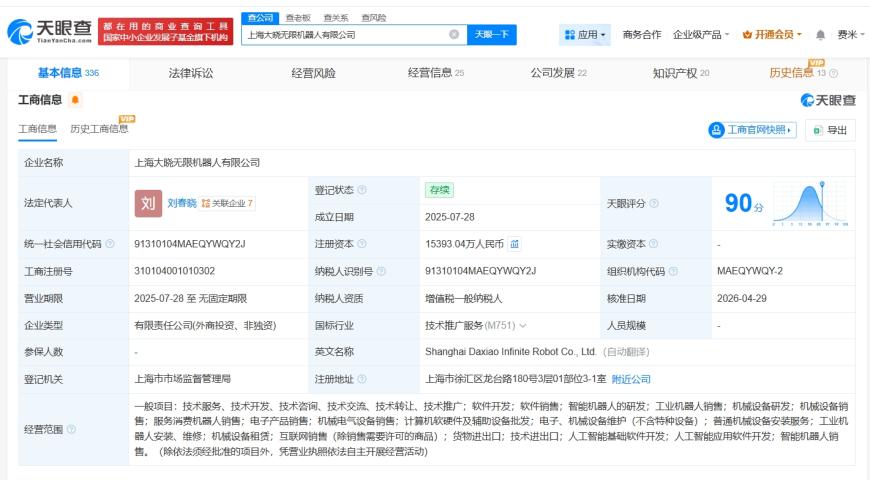Click the red banner 都在用的商业查询工具
870x480 pixels.
[x=165, y=31]
